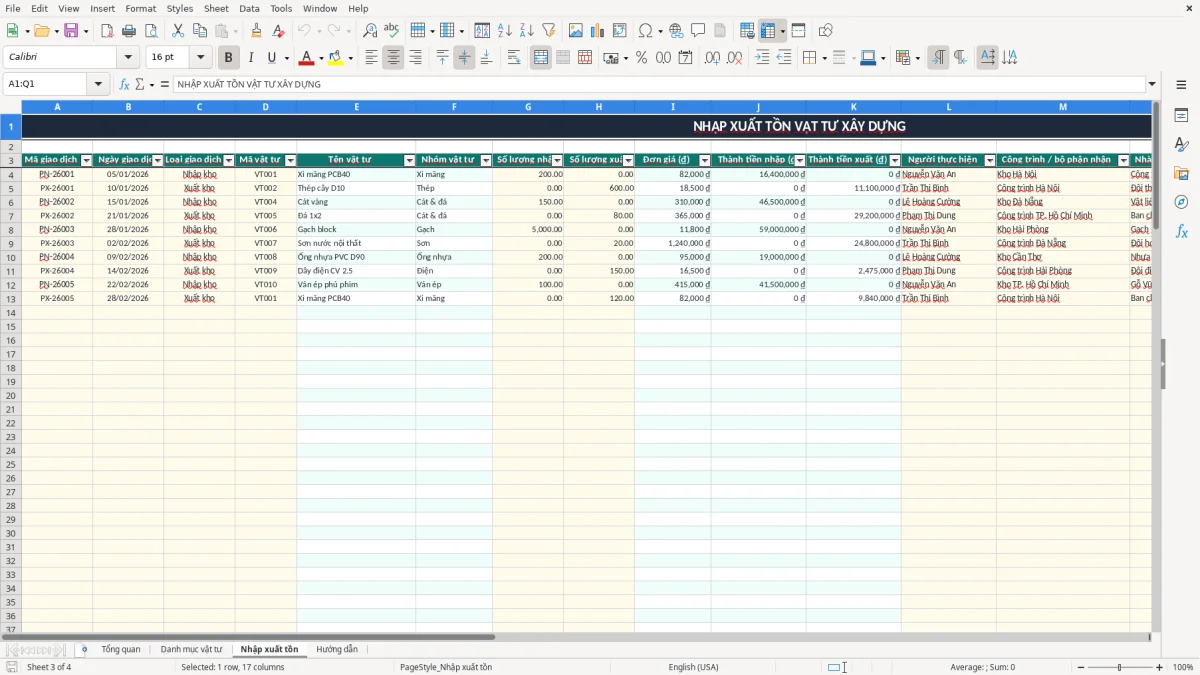Open the Format menu
The width and height of the screenshot is (1200, 675).
point(140,8)
